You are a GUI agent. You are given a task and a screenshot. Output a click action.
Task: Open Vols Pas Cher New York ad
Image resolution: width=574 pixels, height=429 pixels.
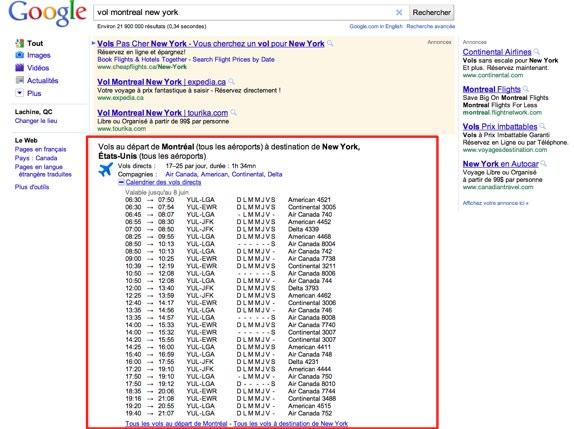tap(211, 44)
